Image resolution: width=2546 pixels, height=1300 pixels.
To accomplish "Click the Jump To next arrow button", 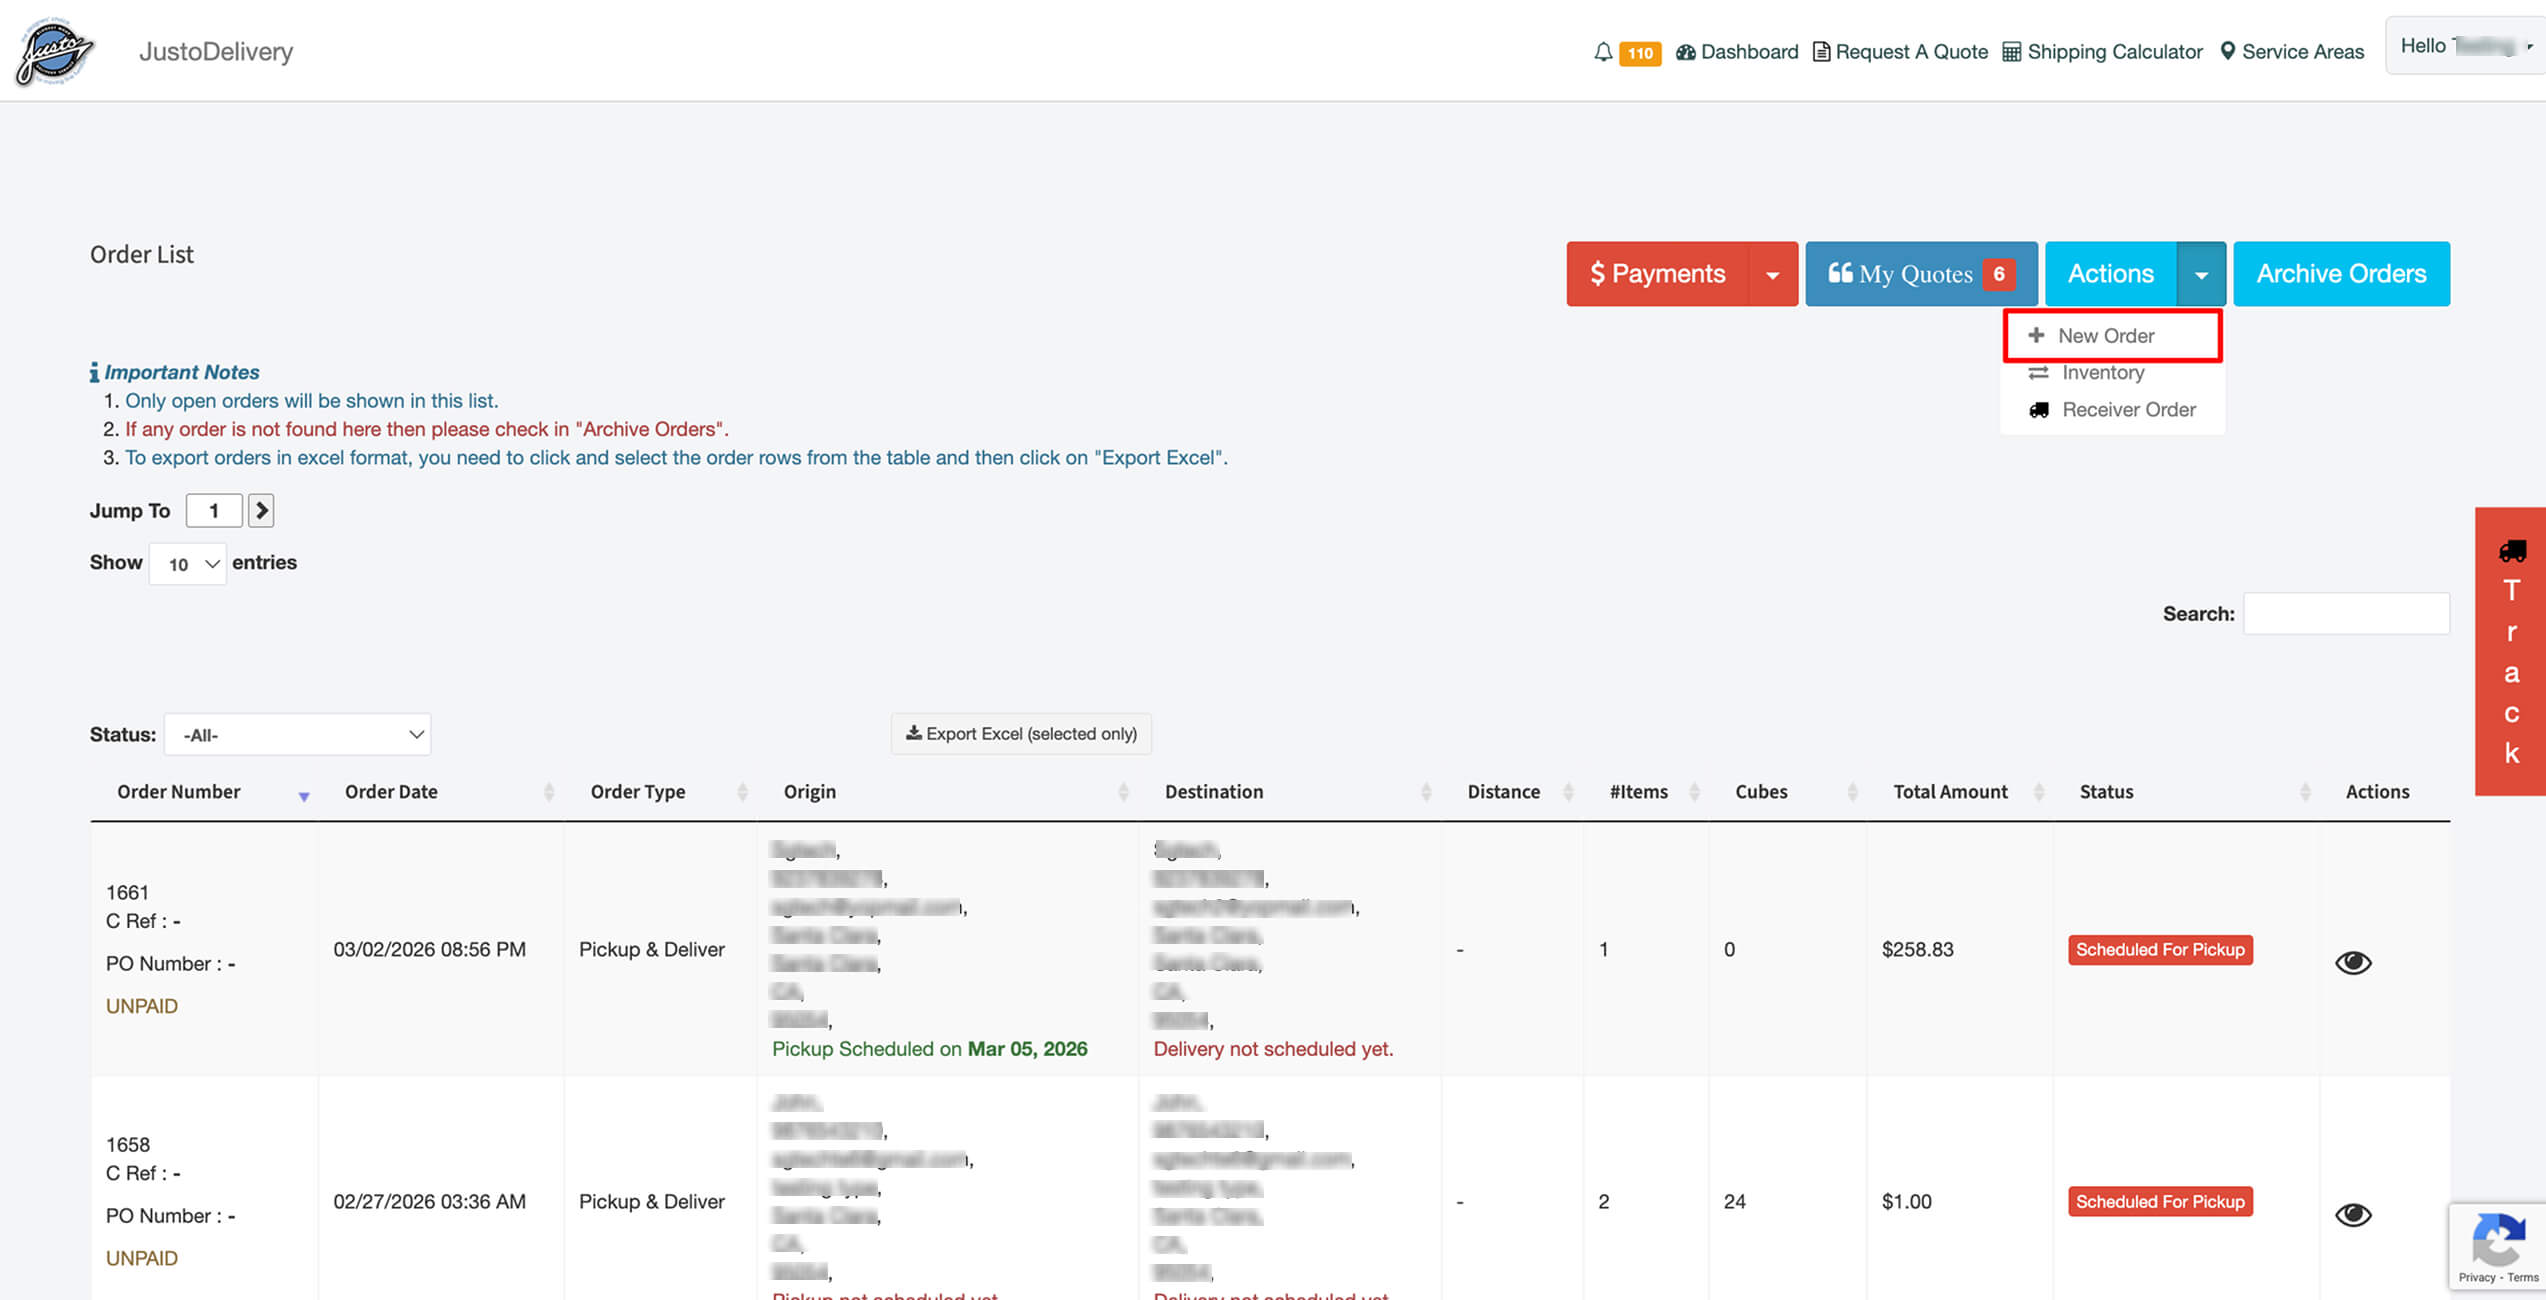I will coord(261,511).
